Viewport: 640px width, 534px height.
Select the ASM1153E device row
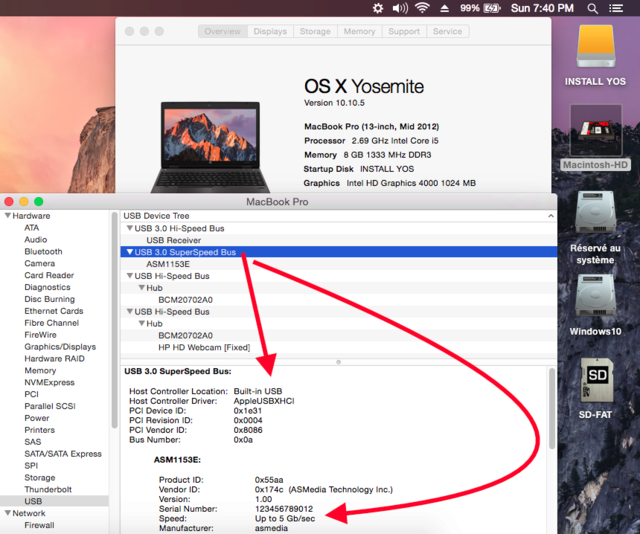pyautogui.click(x=339, y=264)
